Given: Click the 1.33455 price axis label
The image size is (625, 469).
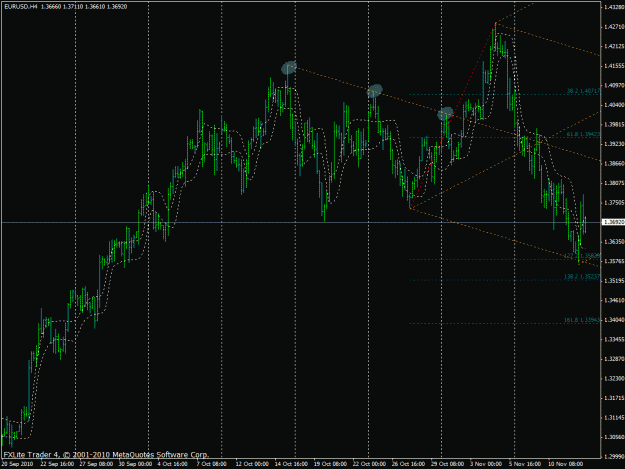Looking at the screenshot, I should (614, 339).
